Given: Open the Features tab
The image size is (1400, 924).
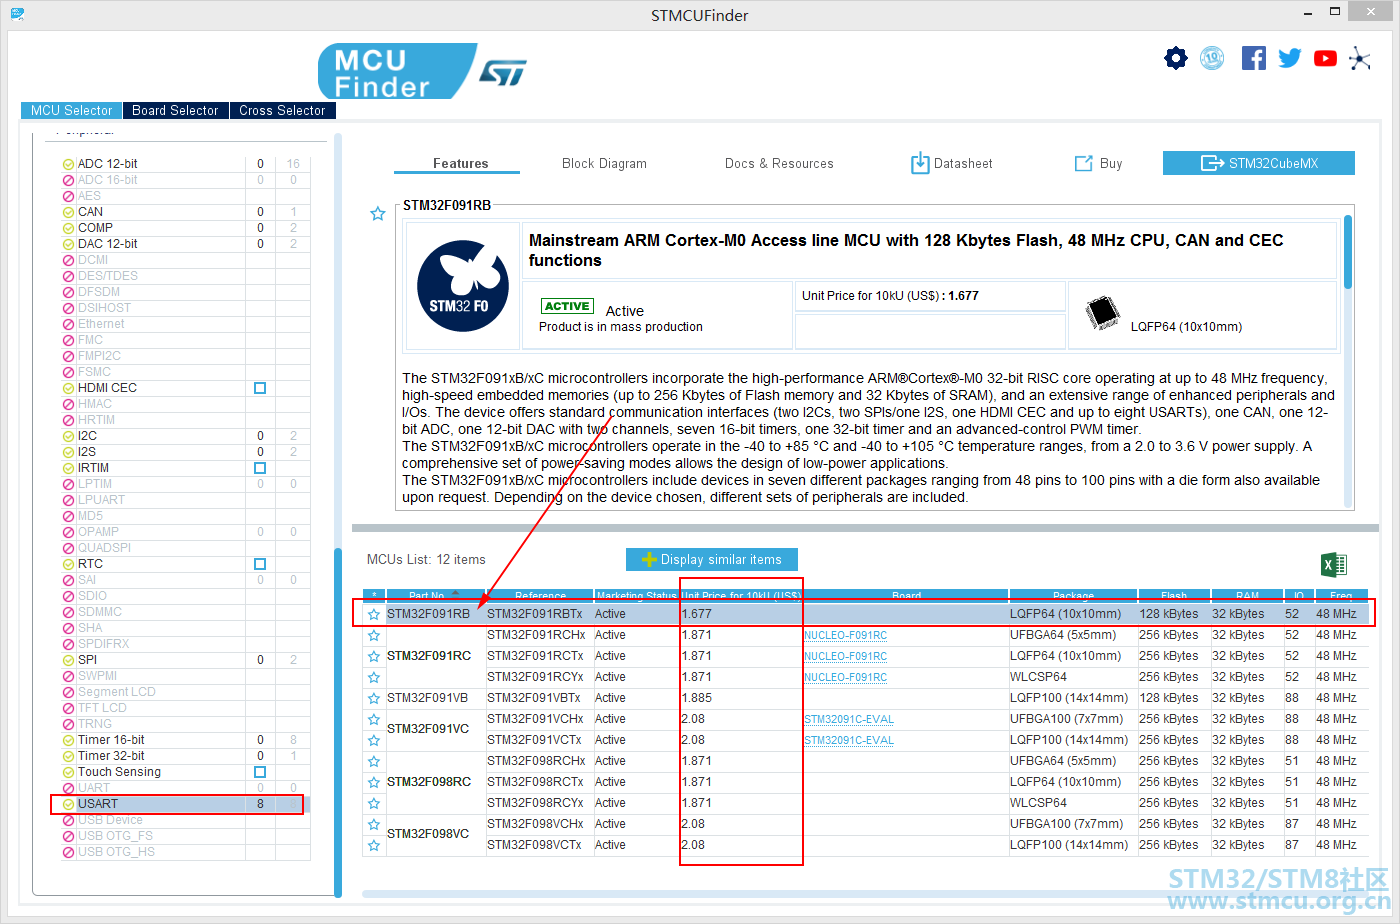Looking at the screenshot, I should tap(460, 163).
